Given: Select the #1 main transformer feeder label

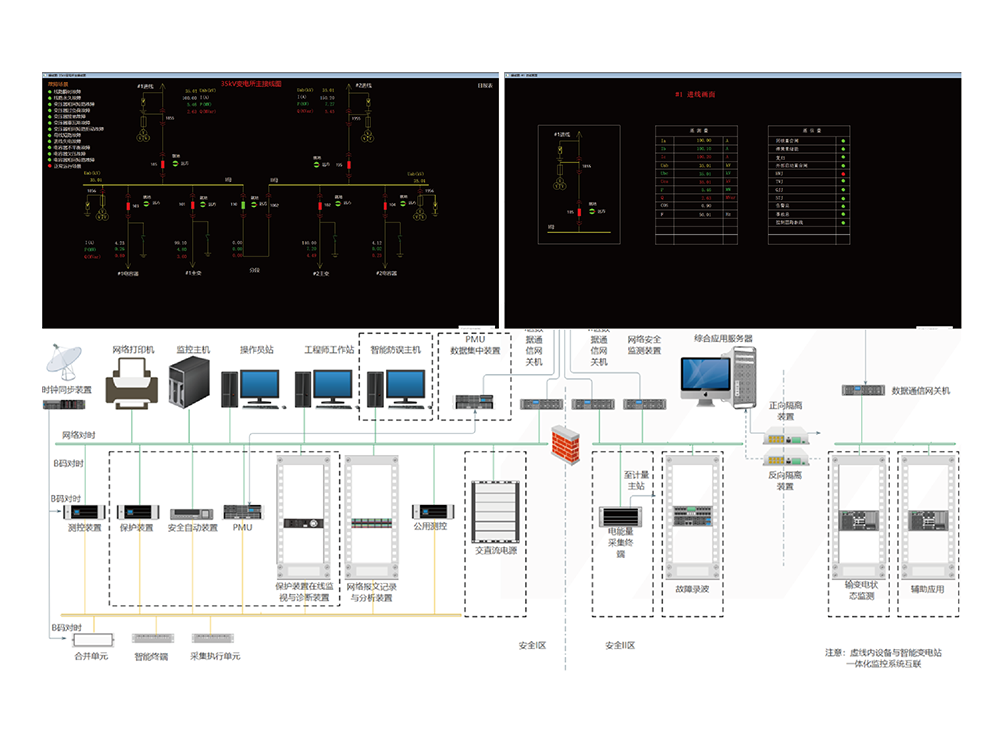Looking at the screenshot, I should click(193, 272).
